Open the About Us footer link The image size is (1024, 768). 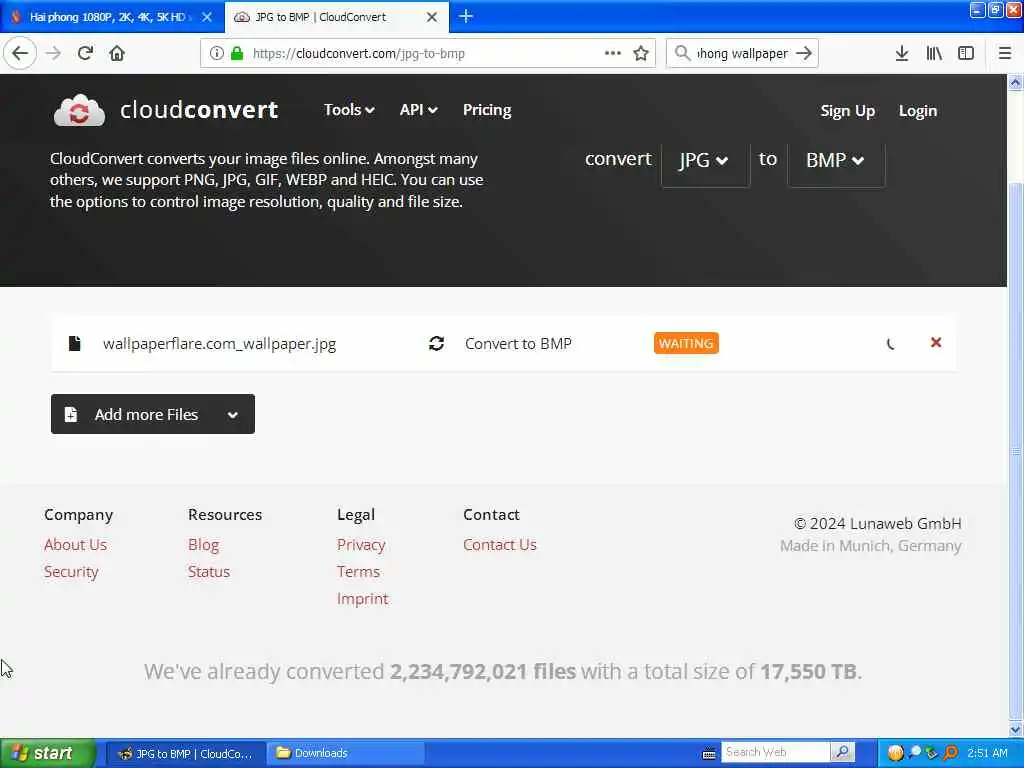point(76,545)
